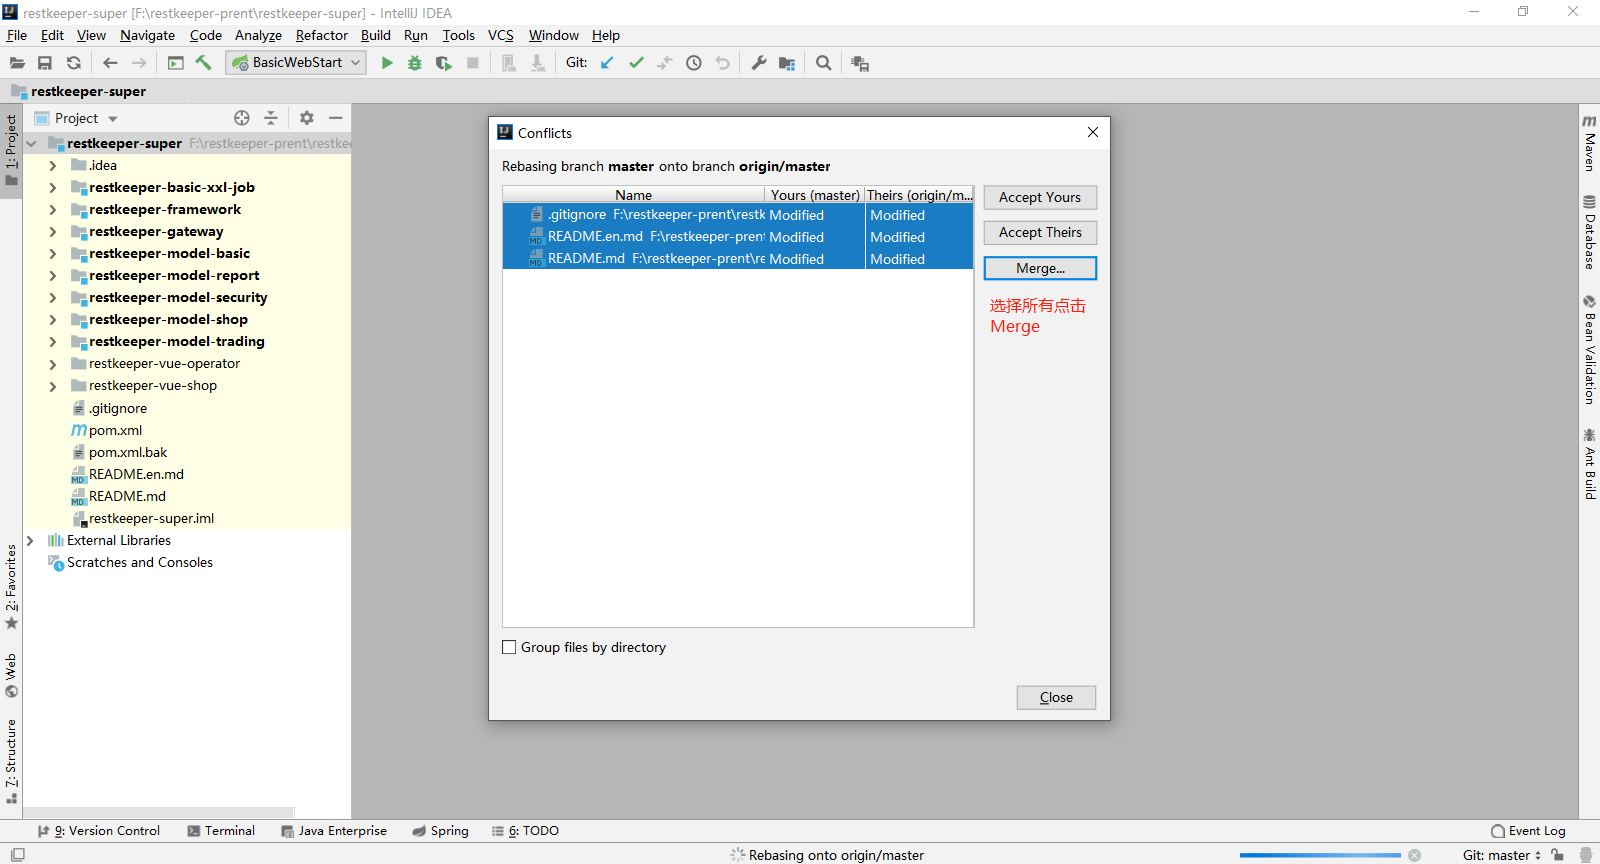Click the Back navigation arrow
Screen dimensions: 1600x864
[x=110, y=63]
